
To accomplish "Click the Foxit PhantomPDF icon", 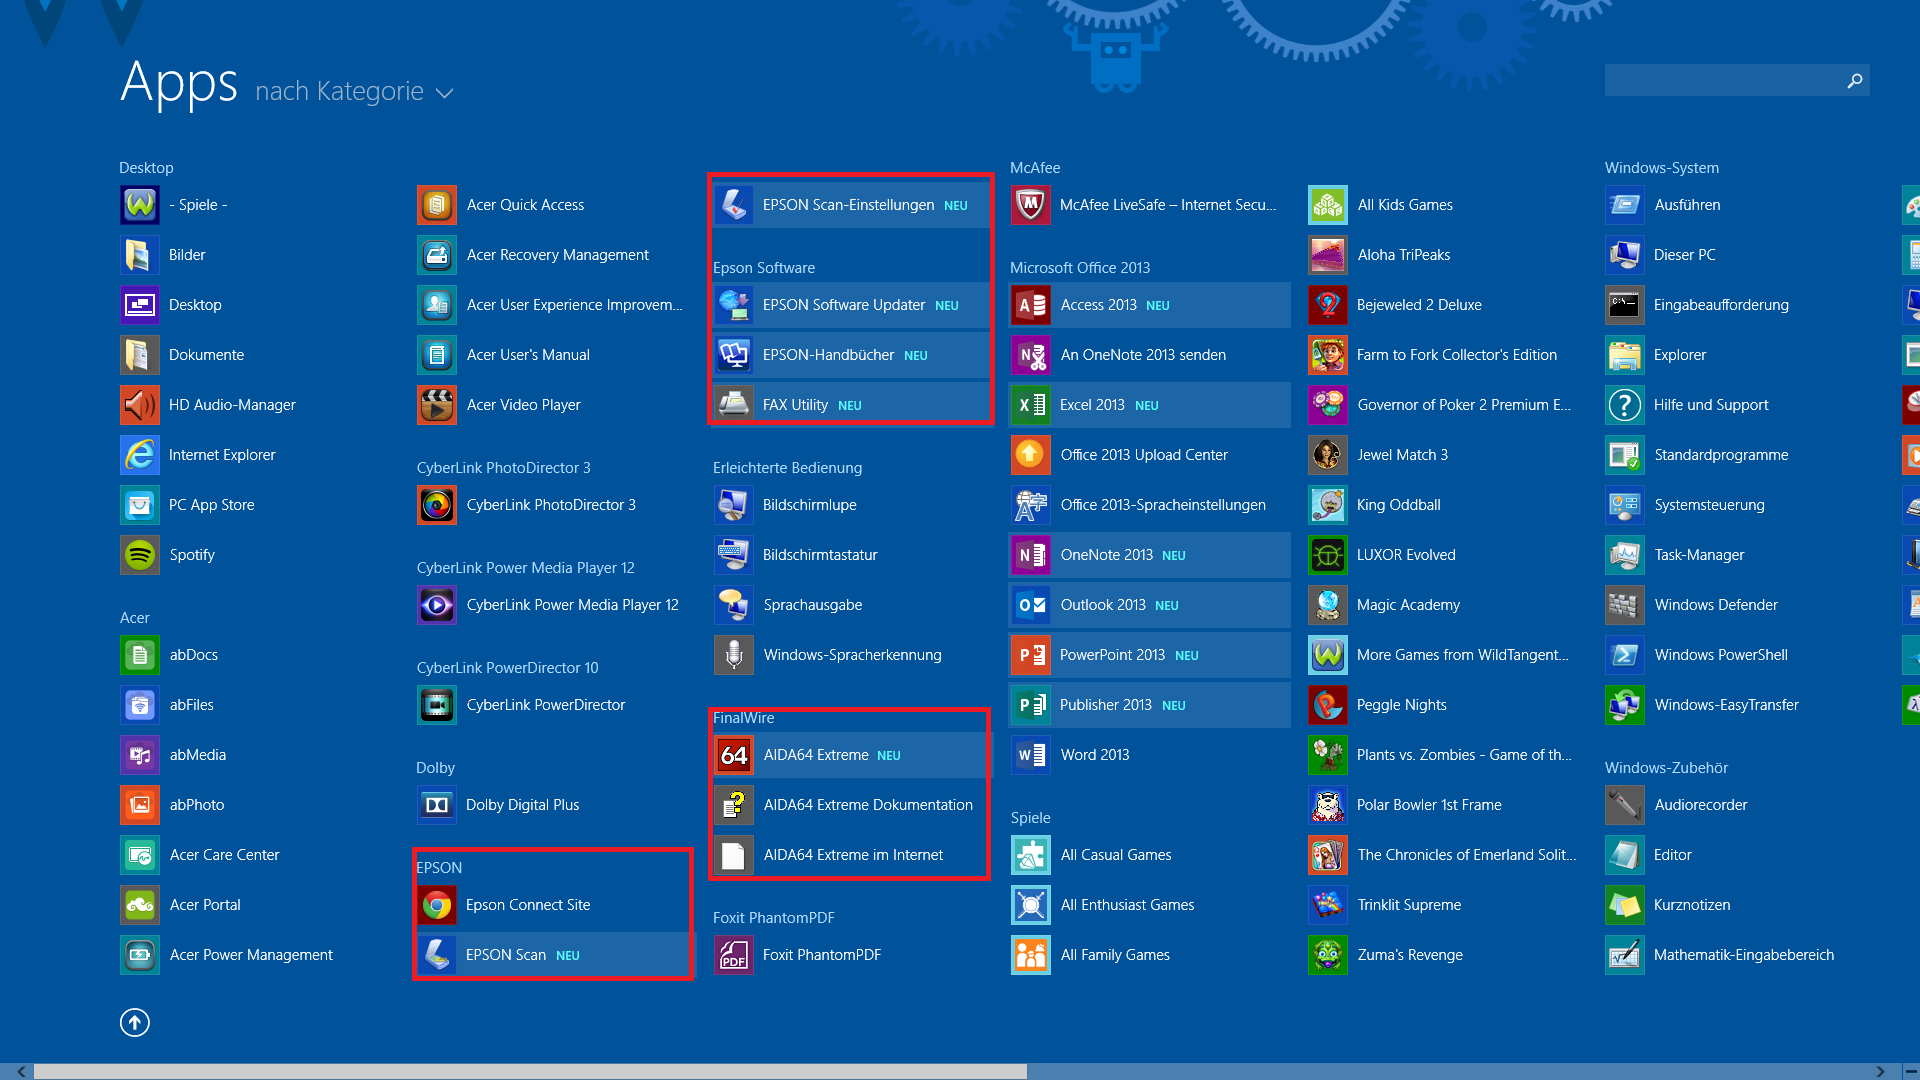I will [x=734, y=955].
